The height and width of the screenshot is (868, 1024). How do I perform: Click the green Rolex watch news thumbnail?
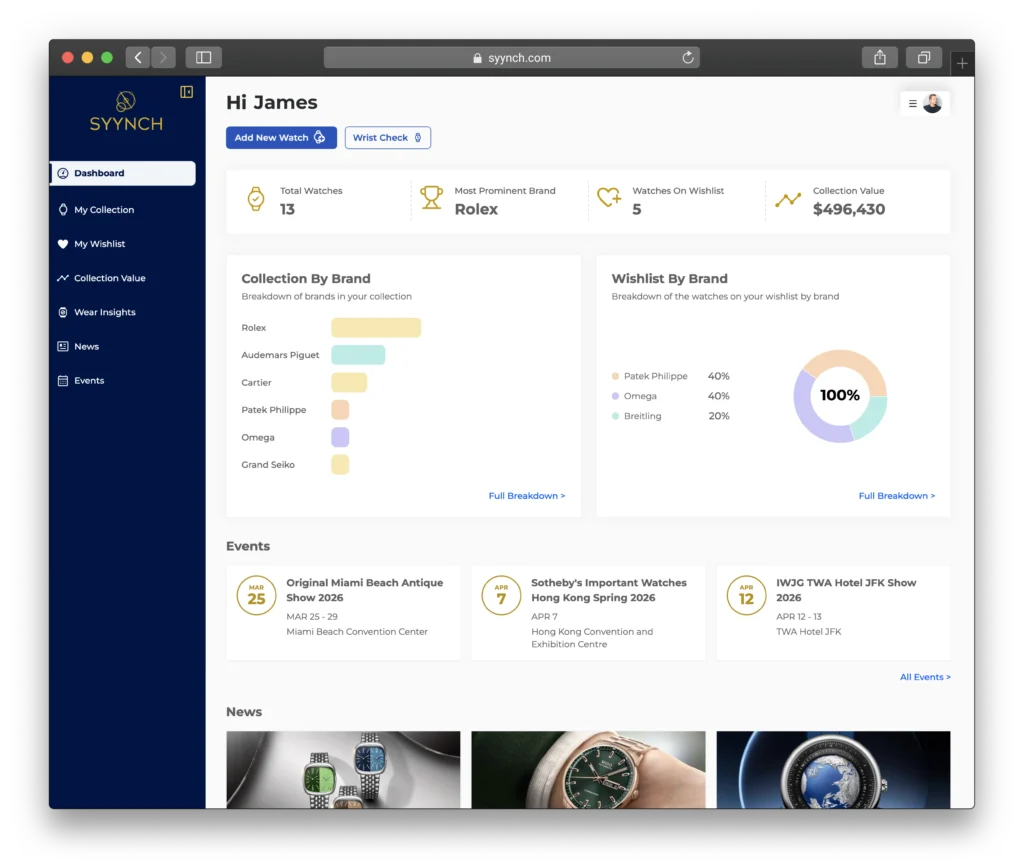coord(588,770)
